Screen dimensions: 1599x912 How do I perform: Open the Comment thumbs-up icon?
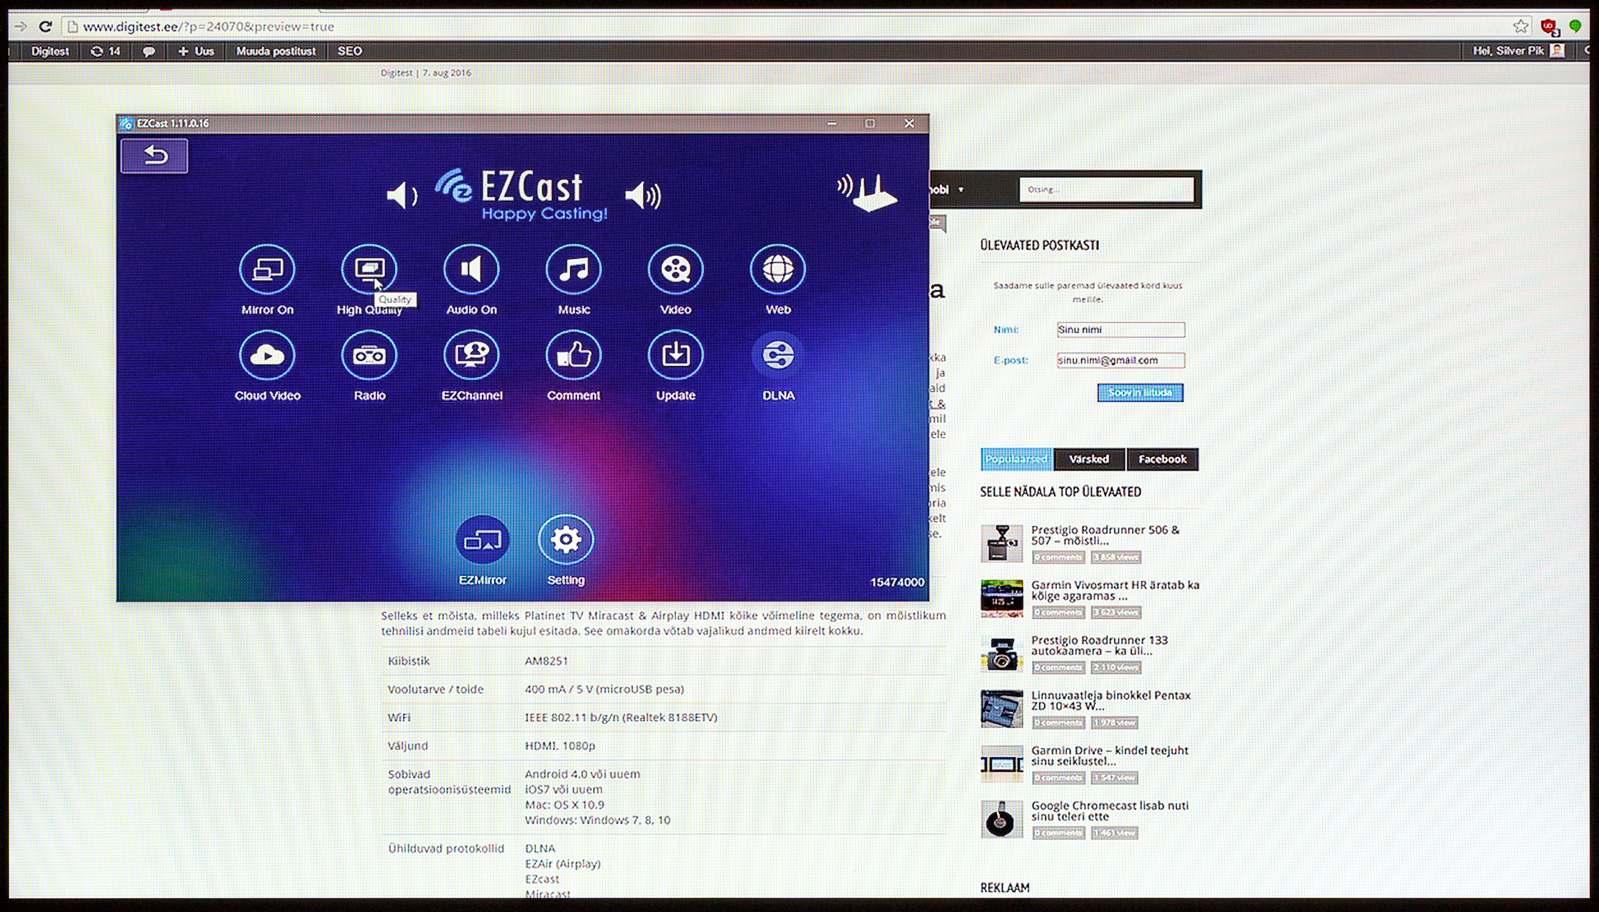coord(573,355)
